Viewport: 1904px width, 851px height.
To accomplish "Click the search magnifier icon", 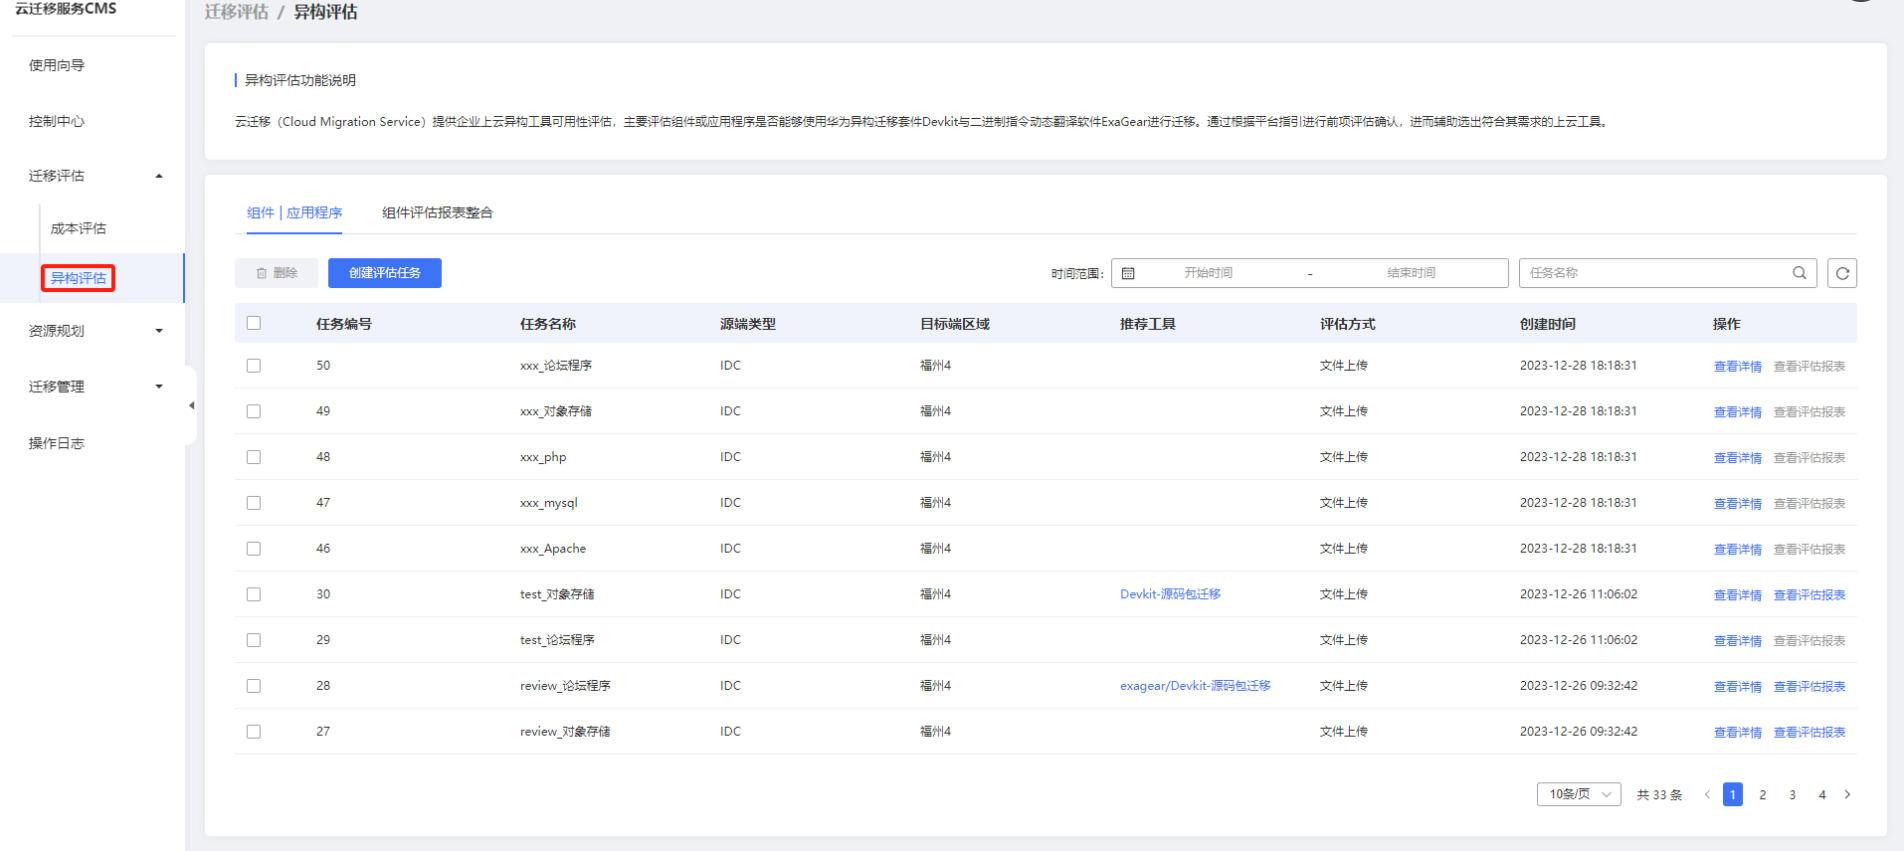I will (1799, 273).
